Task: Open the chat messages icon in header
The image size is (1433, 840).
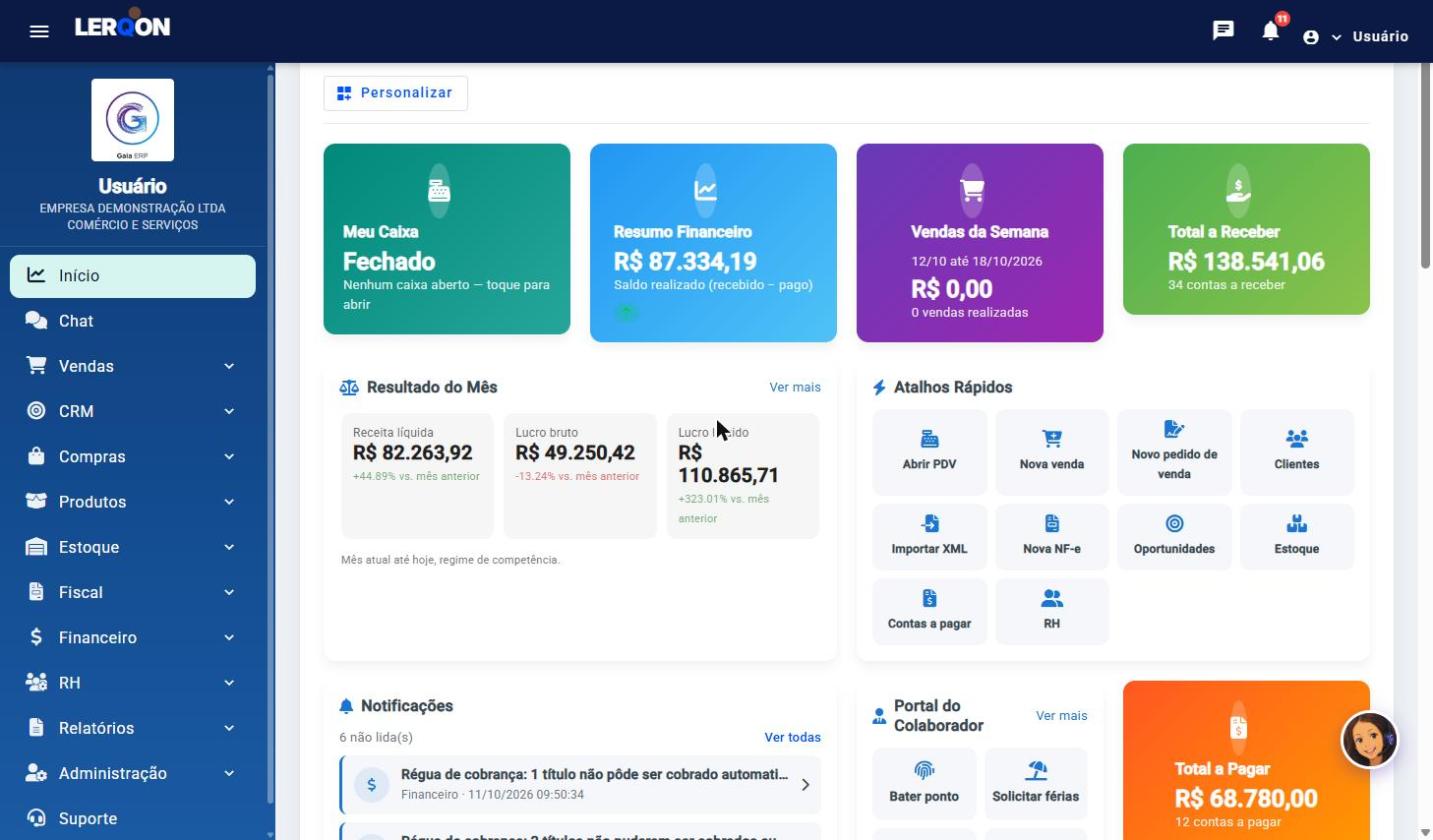Action: [1223, 31]
